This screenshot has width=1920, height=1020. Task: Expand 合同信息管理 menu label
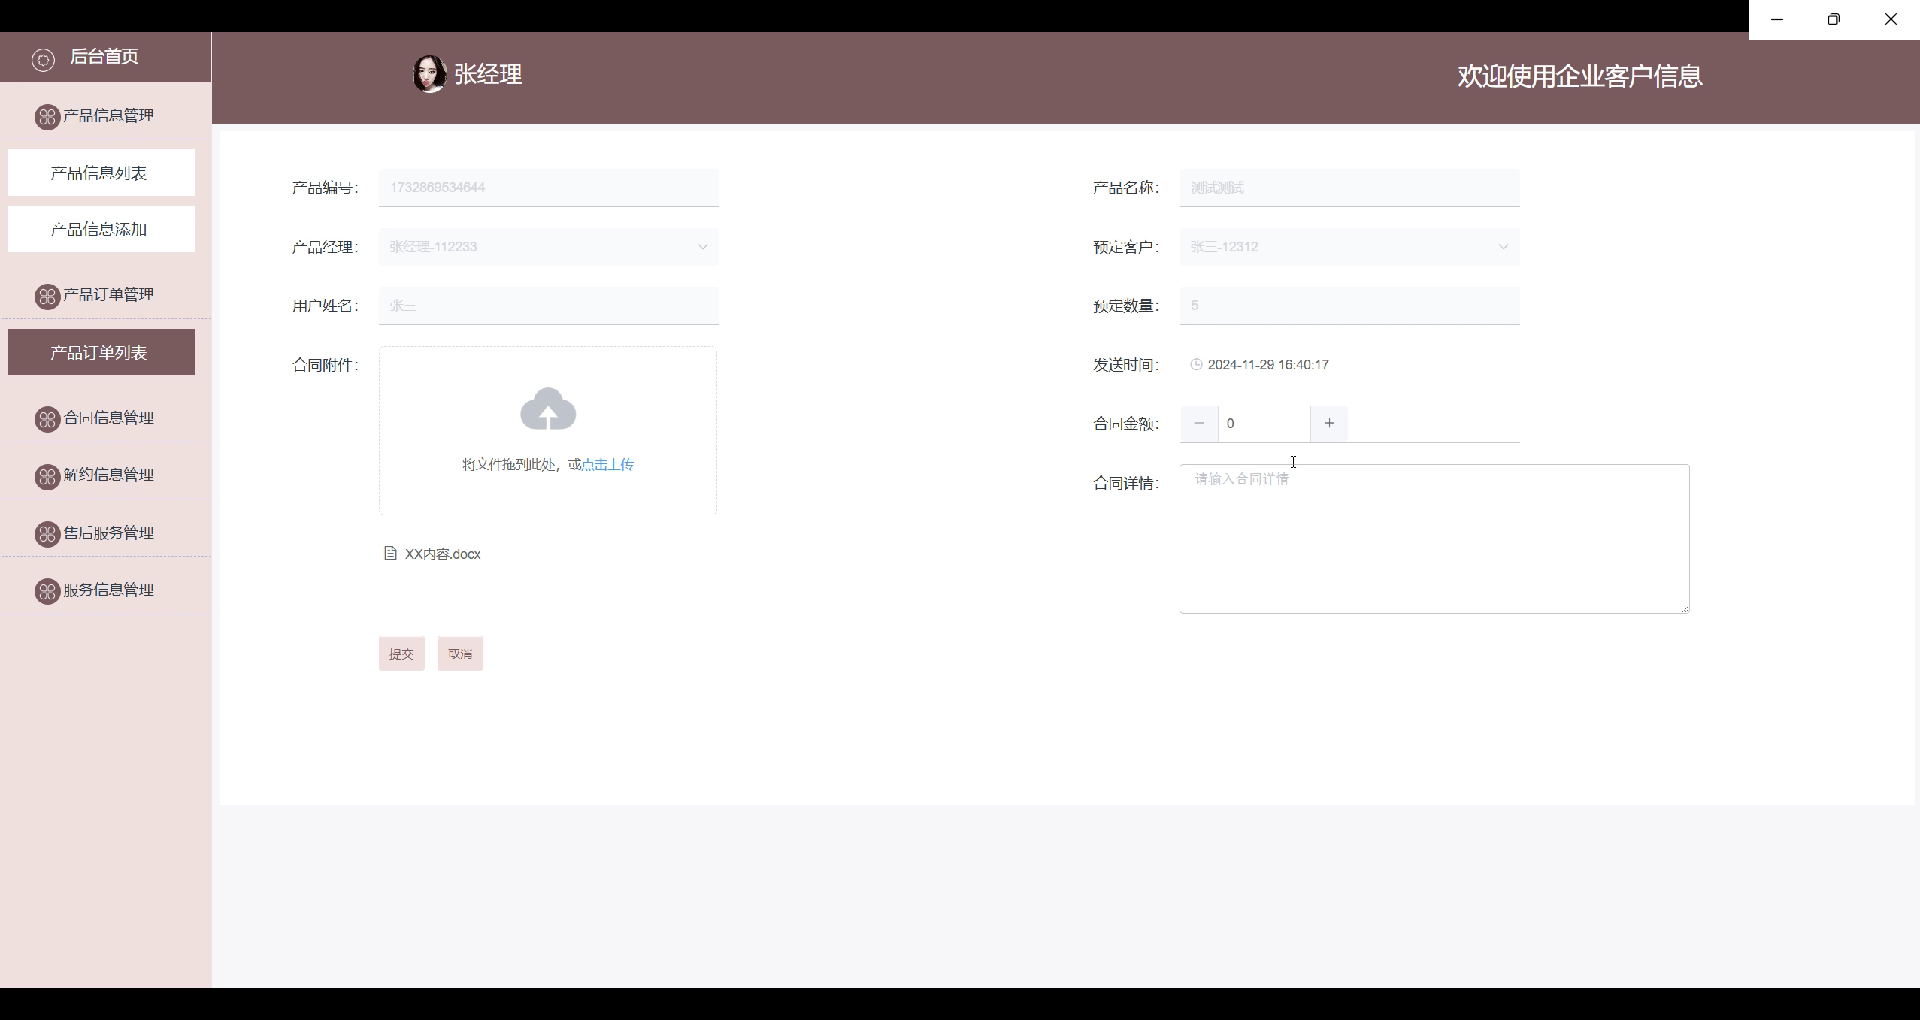click(x=109, y=418)
